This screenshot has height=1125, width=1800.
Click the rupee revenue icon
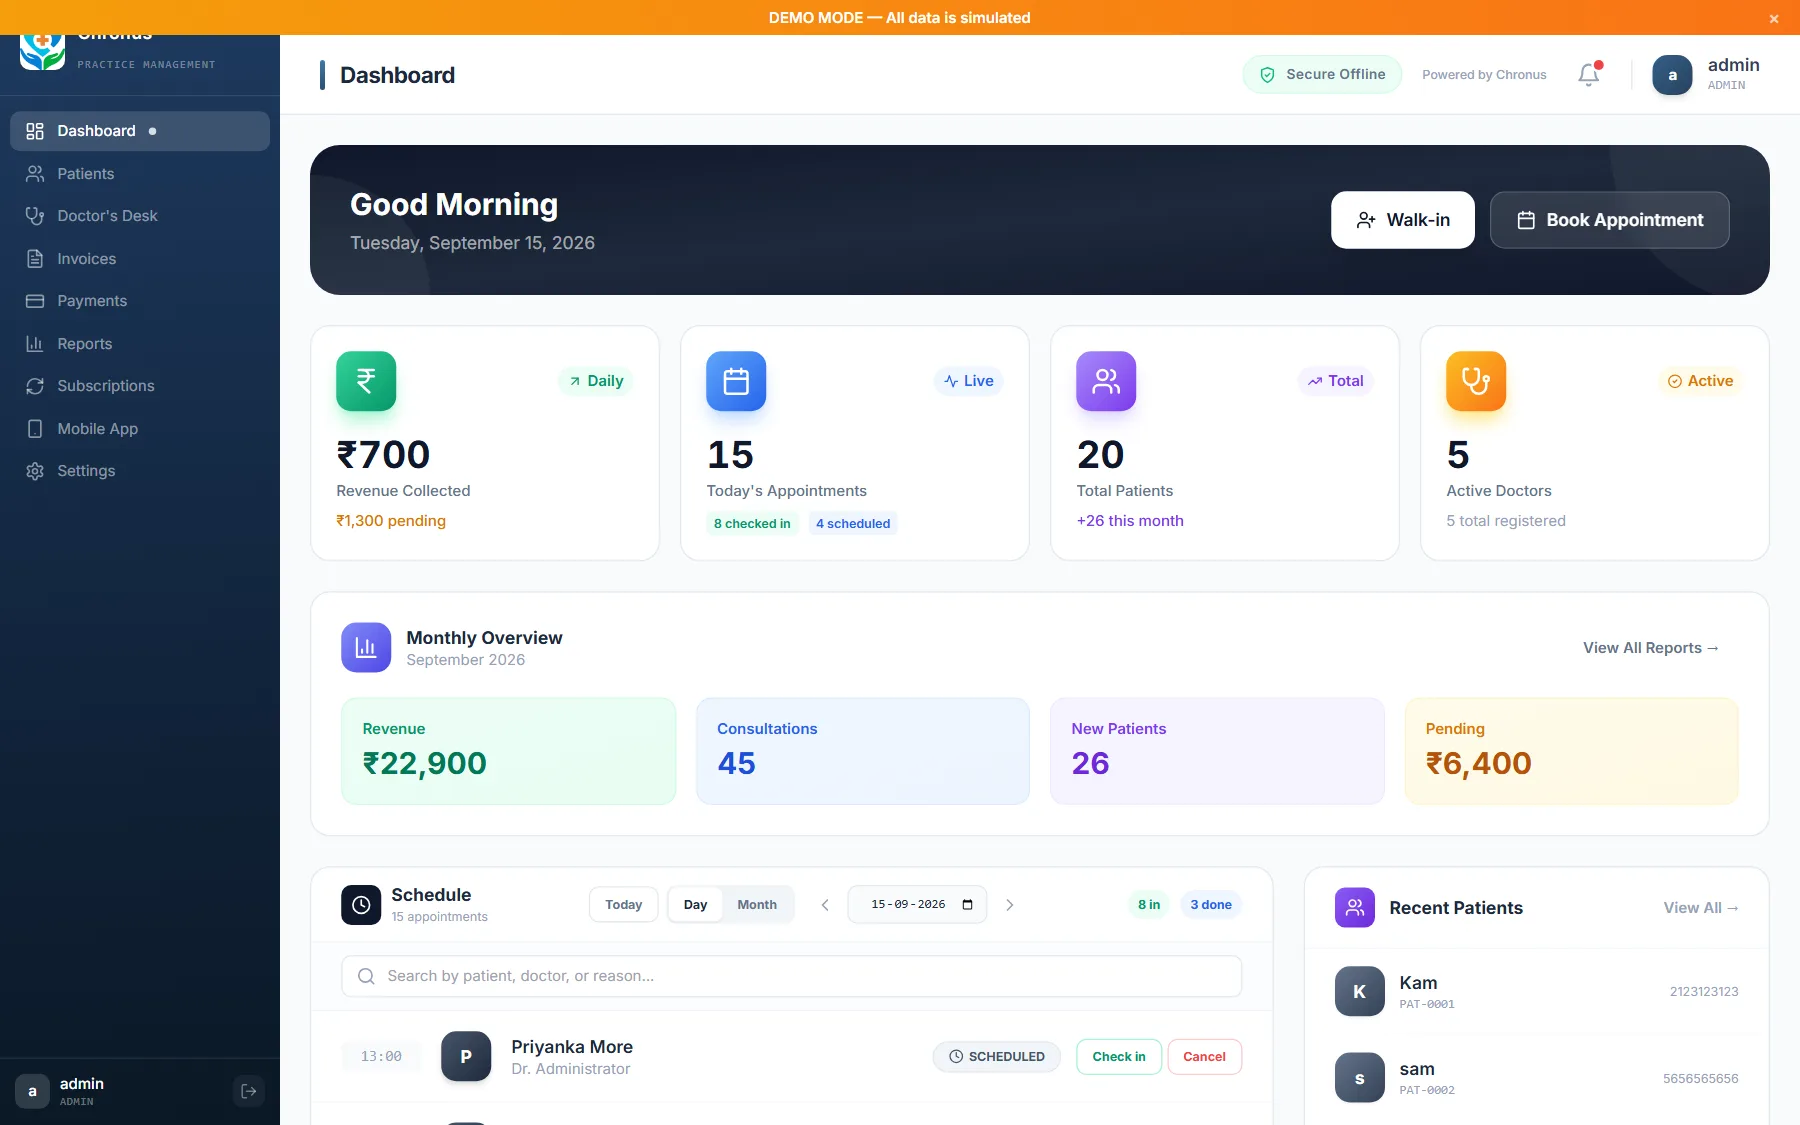366,381
